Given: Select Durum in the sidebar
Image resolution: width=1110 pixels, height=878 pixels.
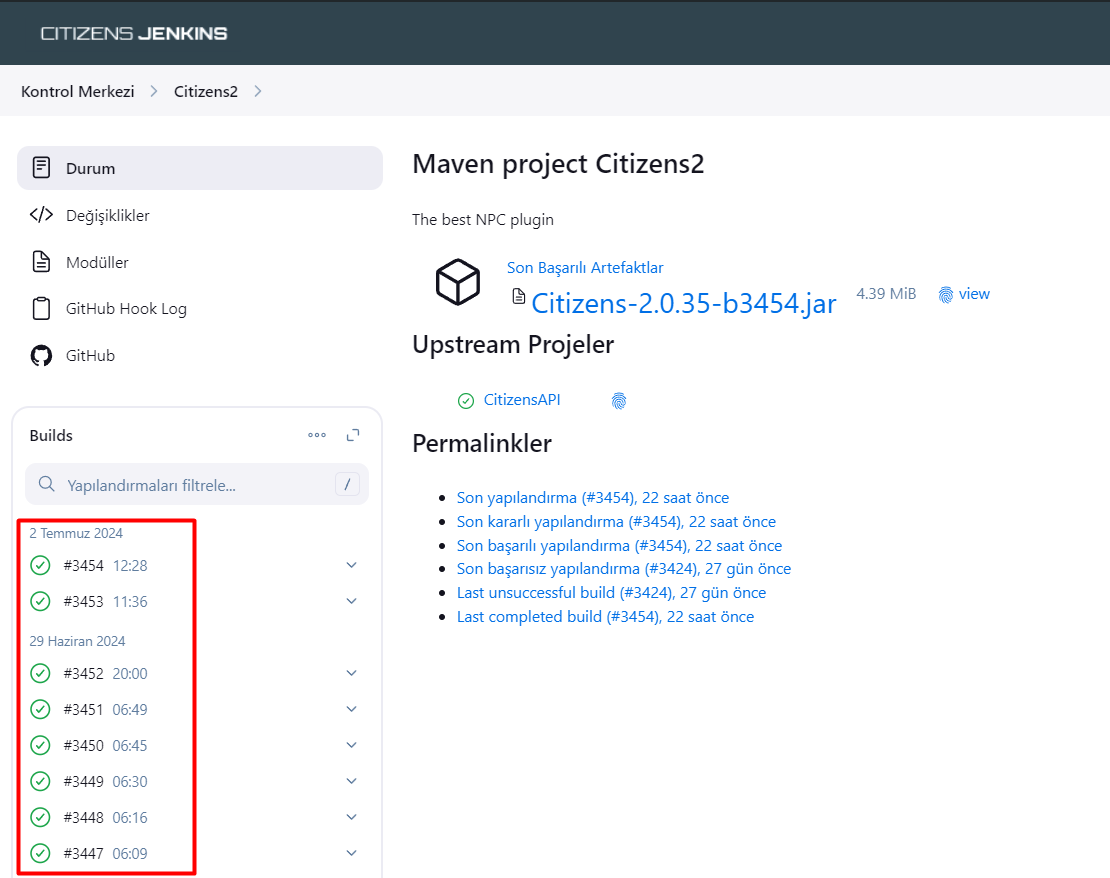Looking at the screenshot, I should 200,168.
